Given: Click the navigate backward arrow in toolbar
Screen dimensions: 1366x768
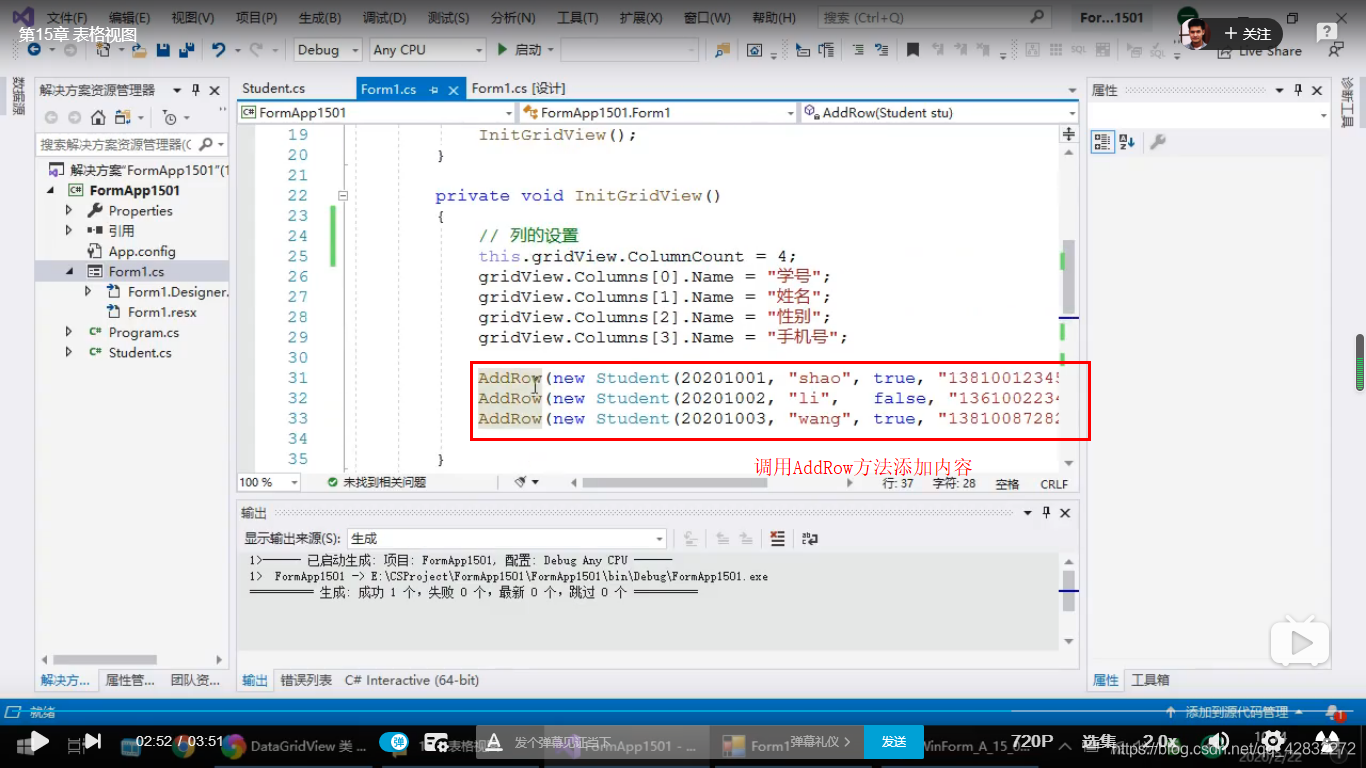Looking at the screenshot, I should tap(35, 50).
